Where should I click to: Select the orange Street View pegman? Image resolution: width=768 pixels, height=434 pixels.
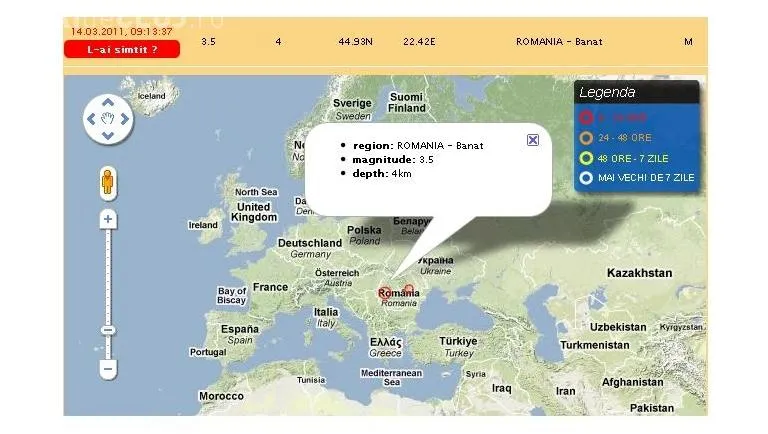[x=108, y=182]
